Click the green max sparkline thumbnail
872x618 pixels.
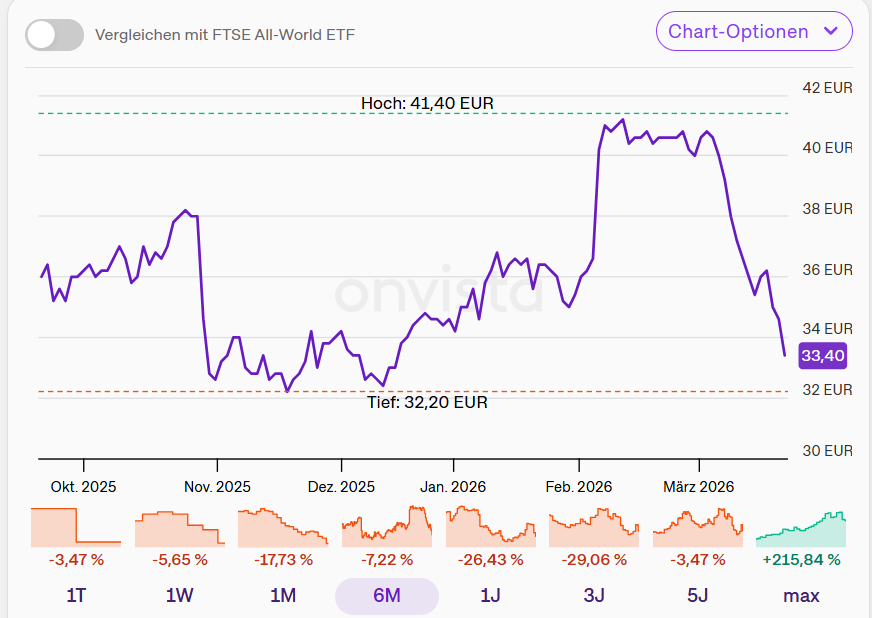(x=801, y=527)
